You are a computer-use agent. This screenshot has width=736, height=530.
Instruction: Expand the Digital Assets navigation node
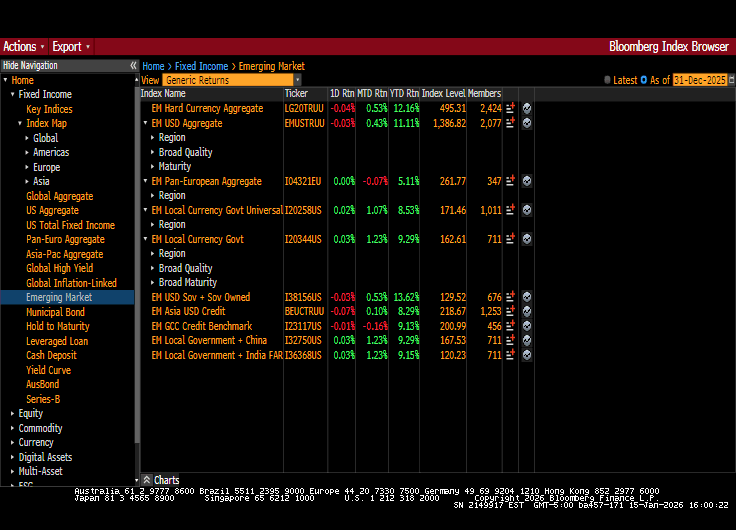pos(12,457)
